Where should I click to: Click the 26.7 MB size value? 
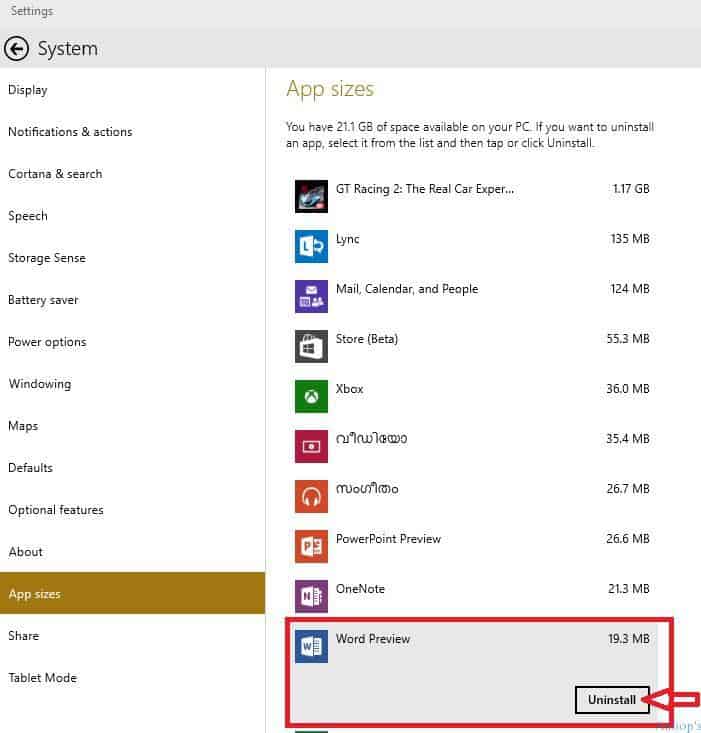628,489
